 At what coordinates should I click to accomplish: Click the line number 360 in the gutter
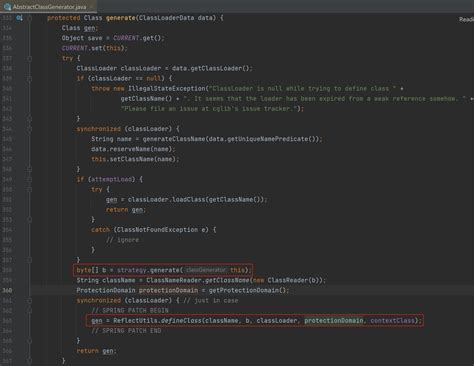tap(7, 290)
